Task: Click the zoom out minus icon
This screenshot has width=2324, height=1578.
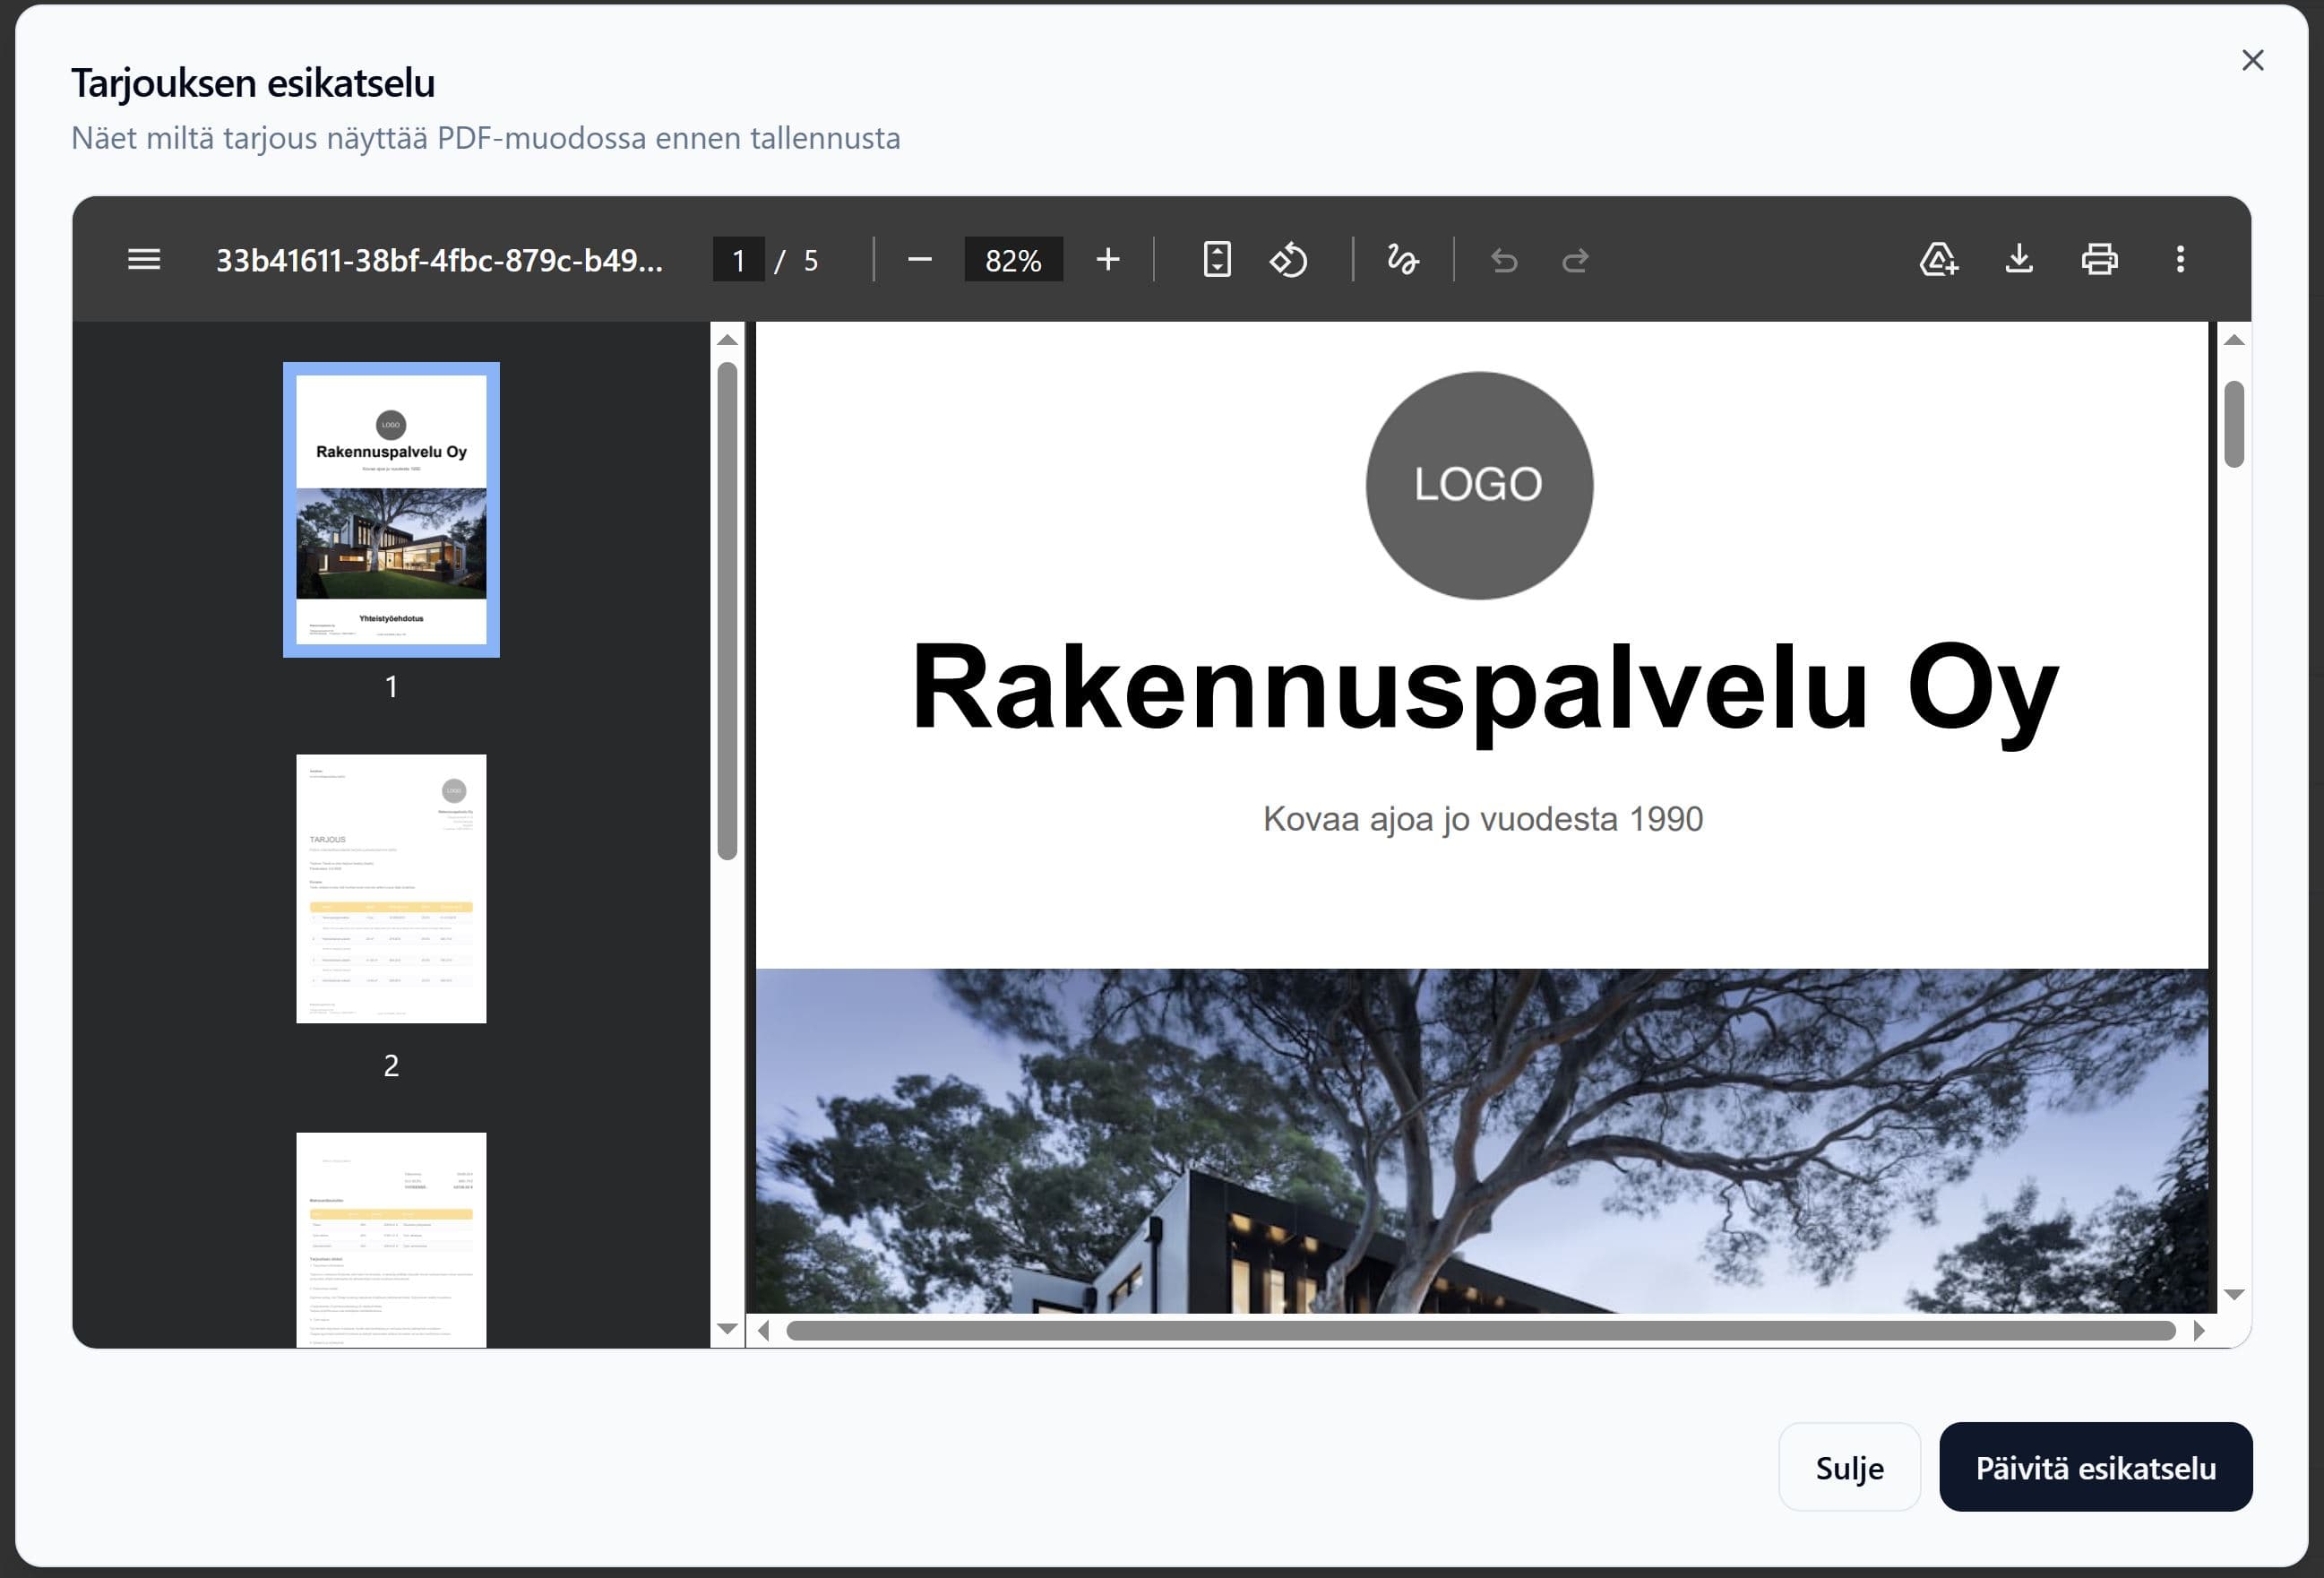Action: 919,260
